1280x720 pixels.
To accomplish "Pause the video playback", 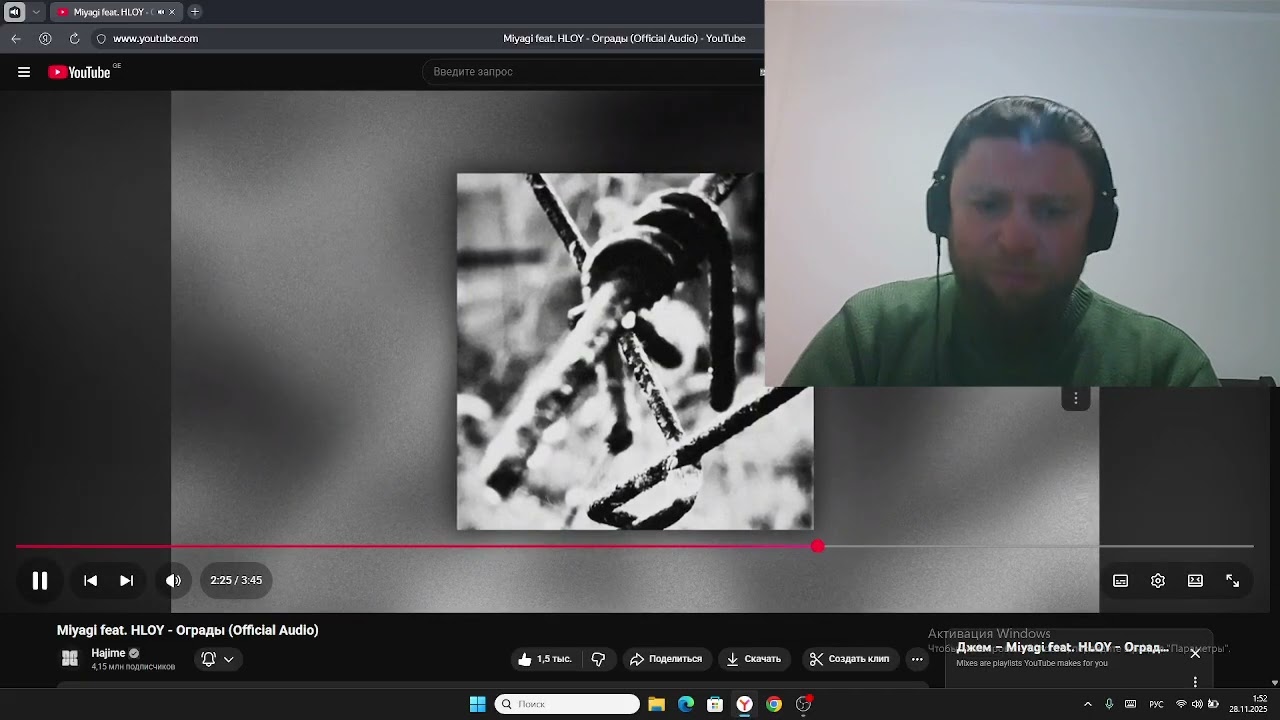I will (x=40, y=580).
